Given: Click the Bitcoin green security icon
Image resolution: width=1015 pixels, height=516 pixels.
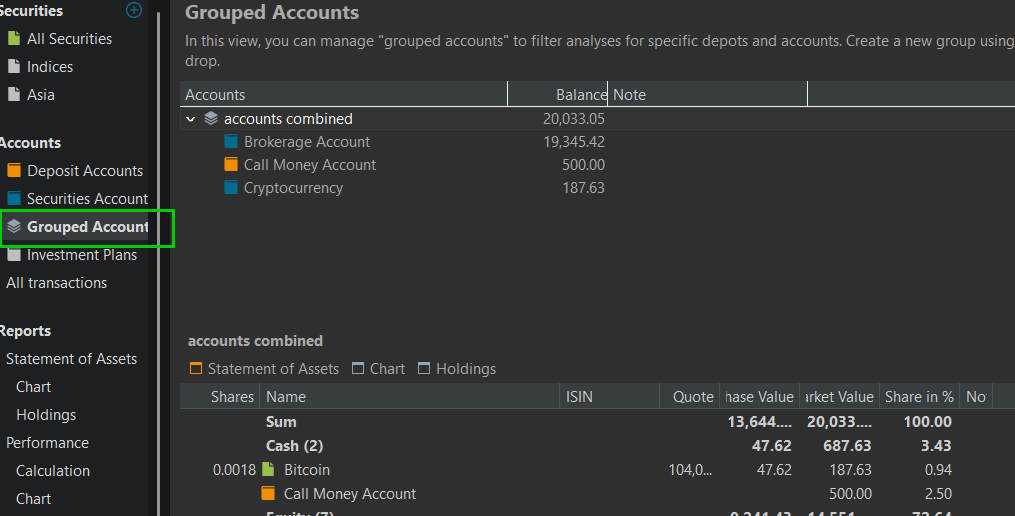Looking at the screenshot, I should coord(268,469).
